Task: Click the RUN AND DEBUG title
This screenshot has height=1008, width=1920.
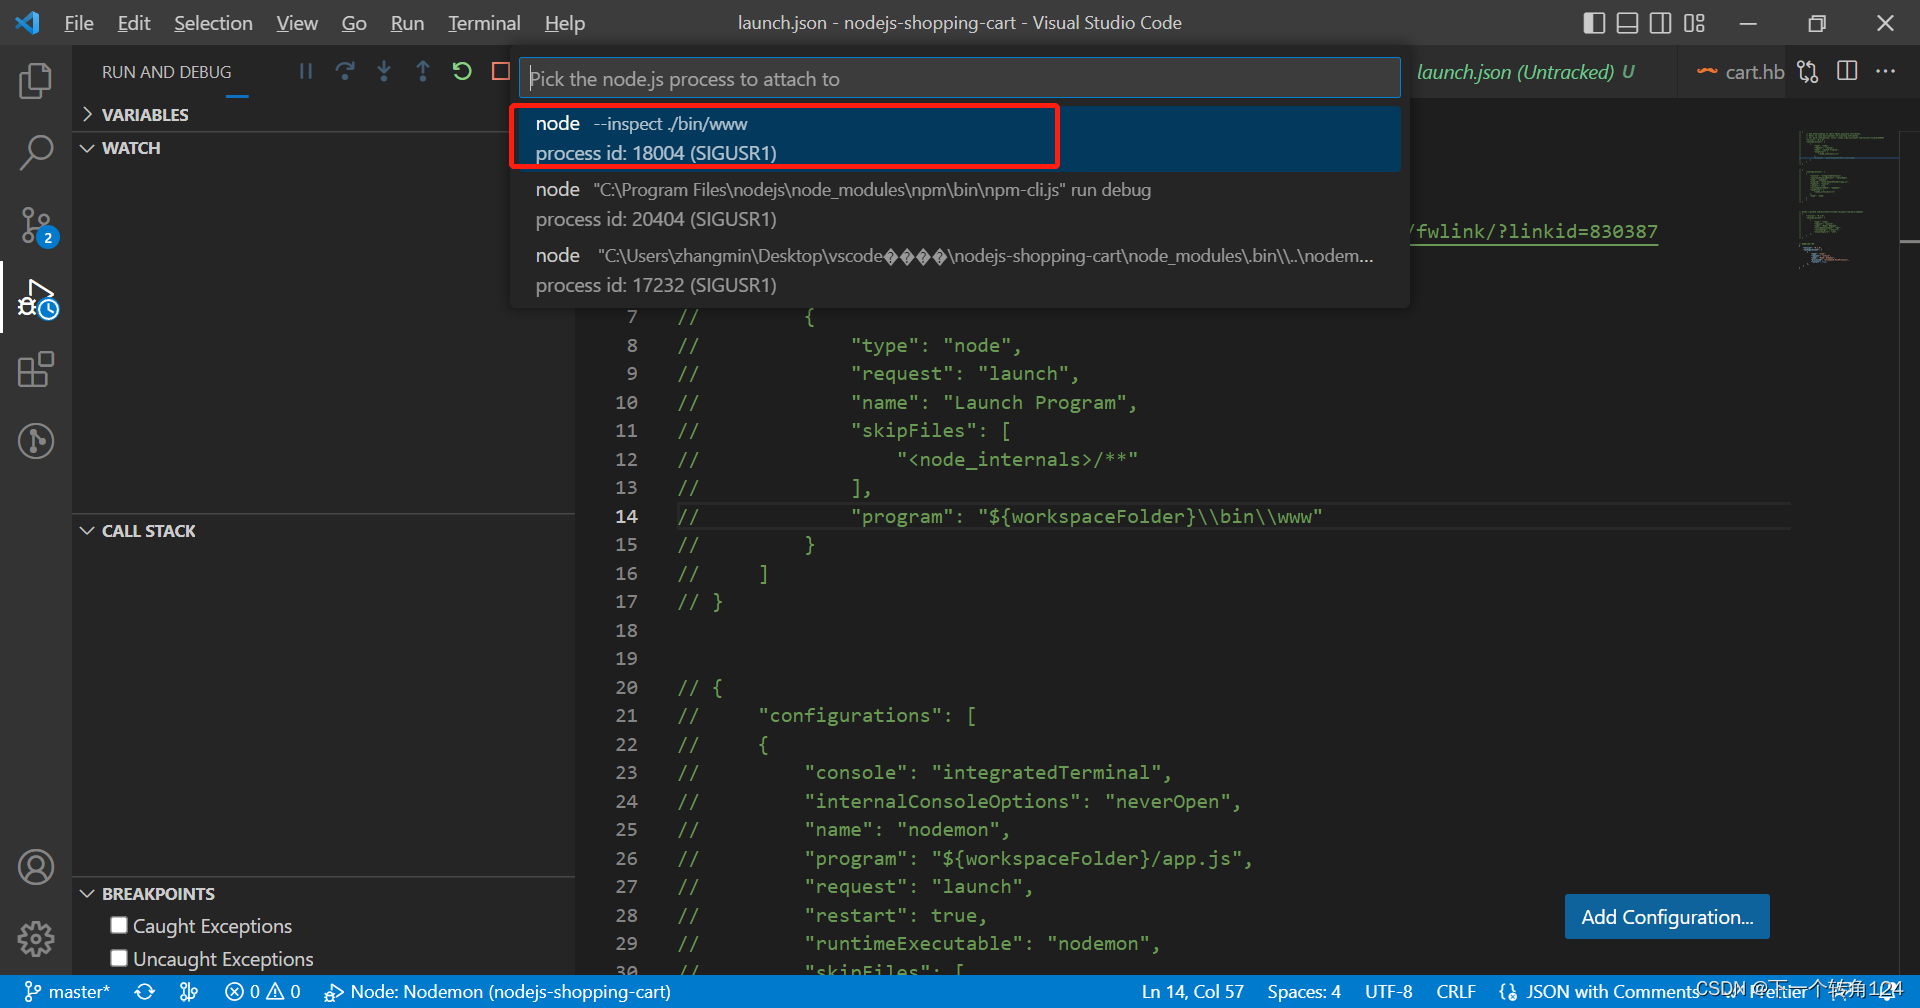Action: click(167, 72)
